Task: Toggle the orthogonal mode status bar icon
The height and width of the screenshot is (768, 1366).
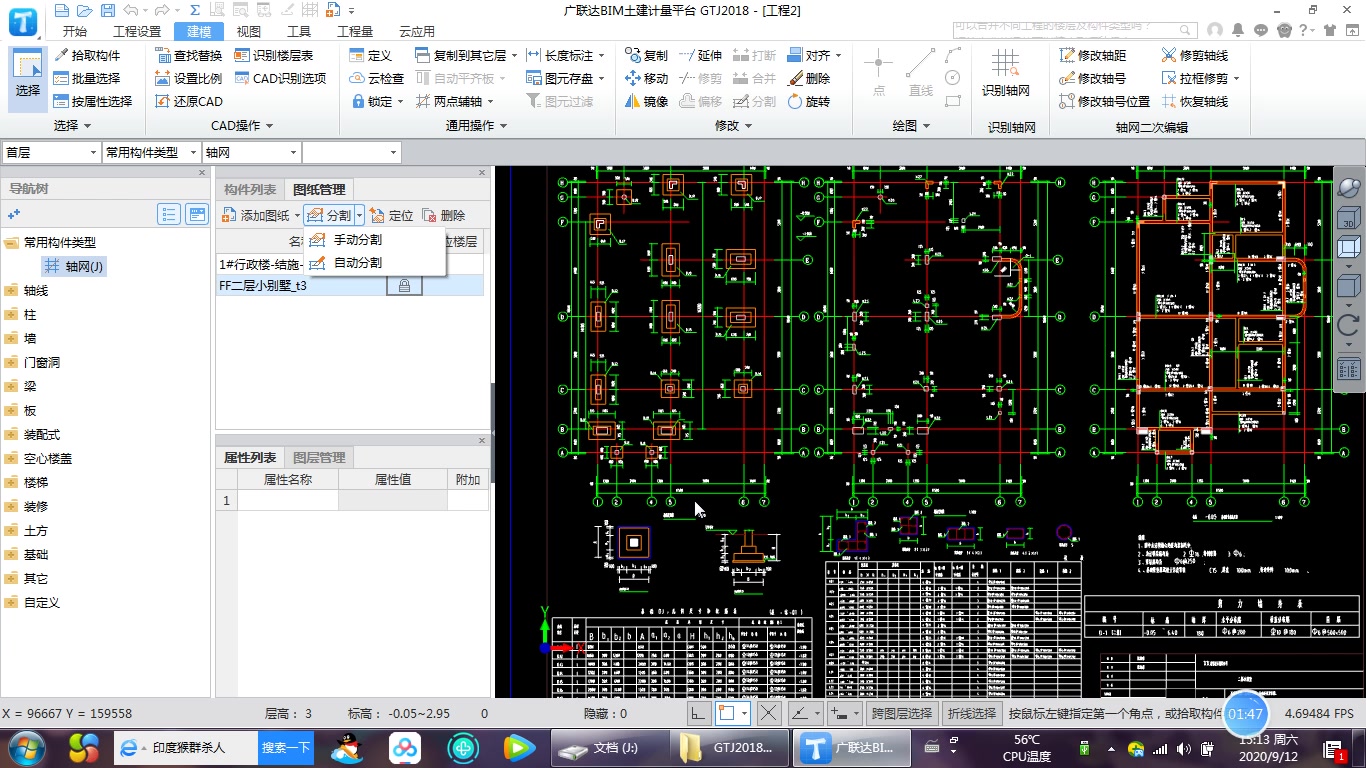Action: 699,714
